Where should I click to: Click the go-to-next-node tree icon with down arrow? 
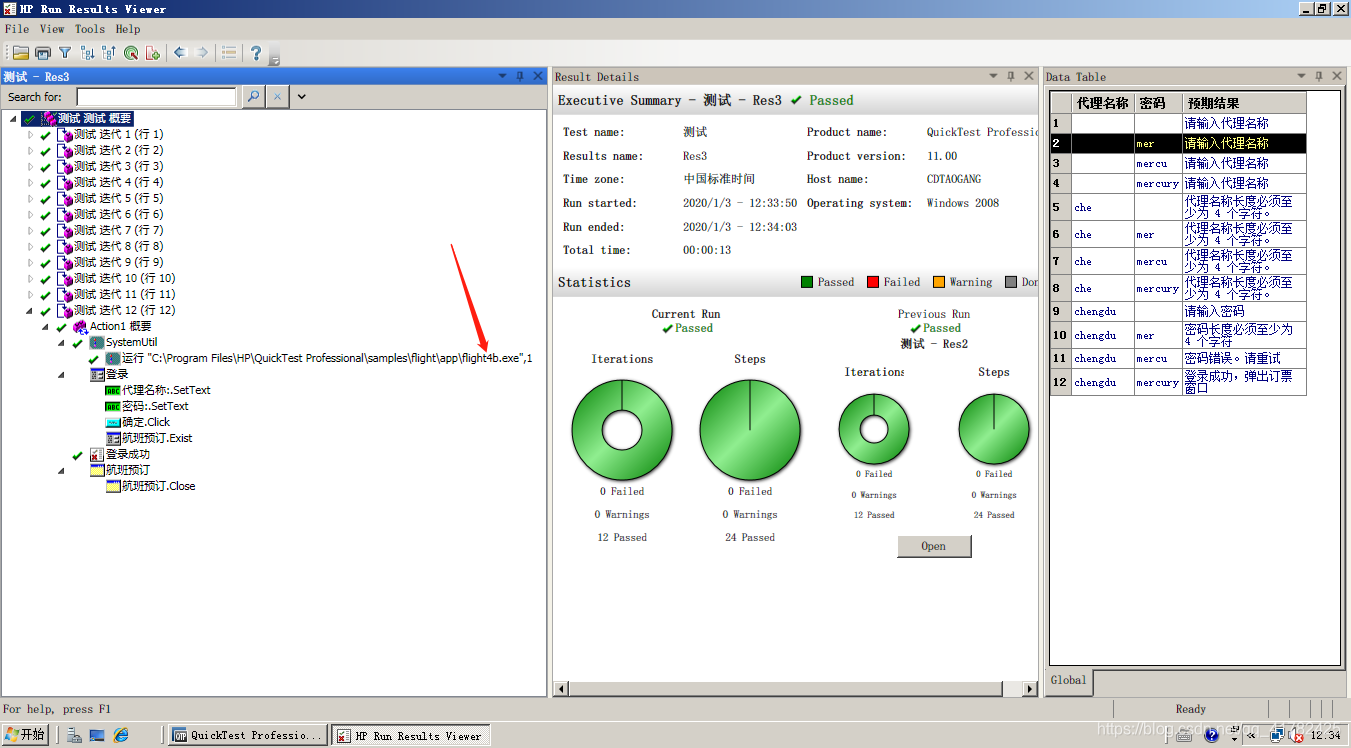[87, 53]
